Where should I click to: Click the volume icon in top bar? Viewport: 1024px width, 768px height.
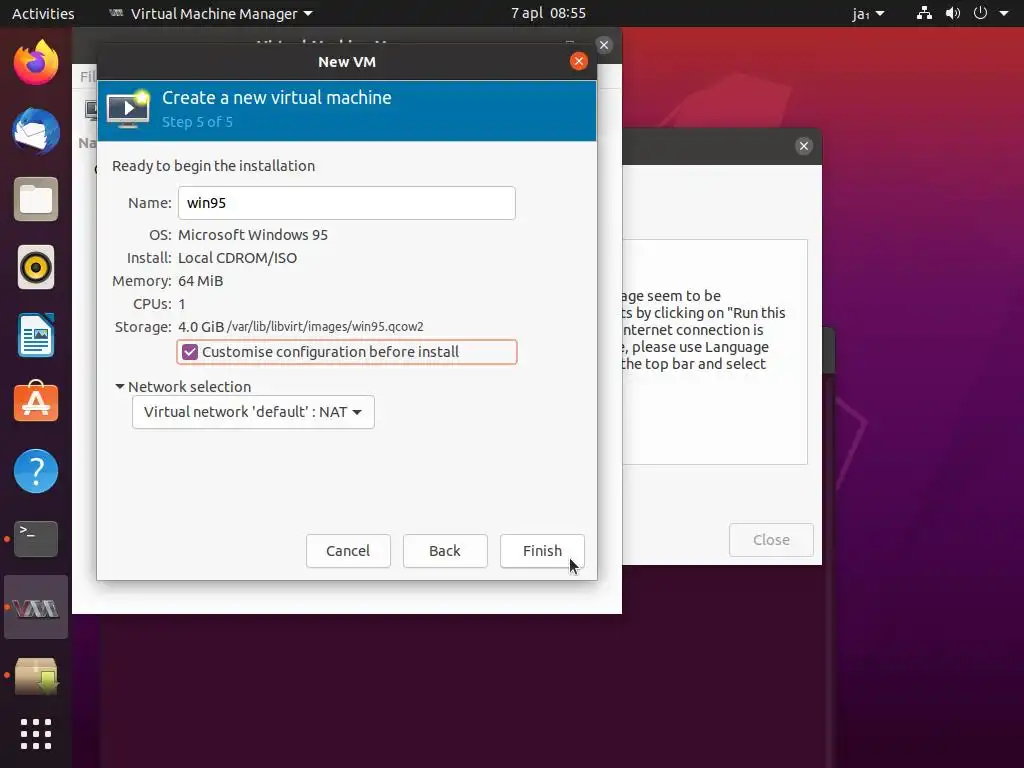[x=953, y=13]
